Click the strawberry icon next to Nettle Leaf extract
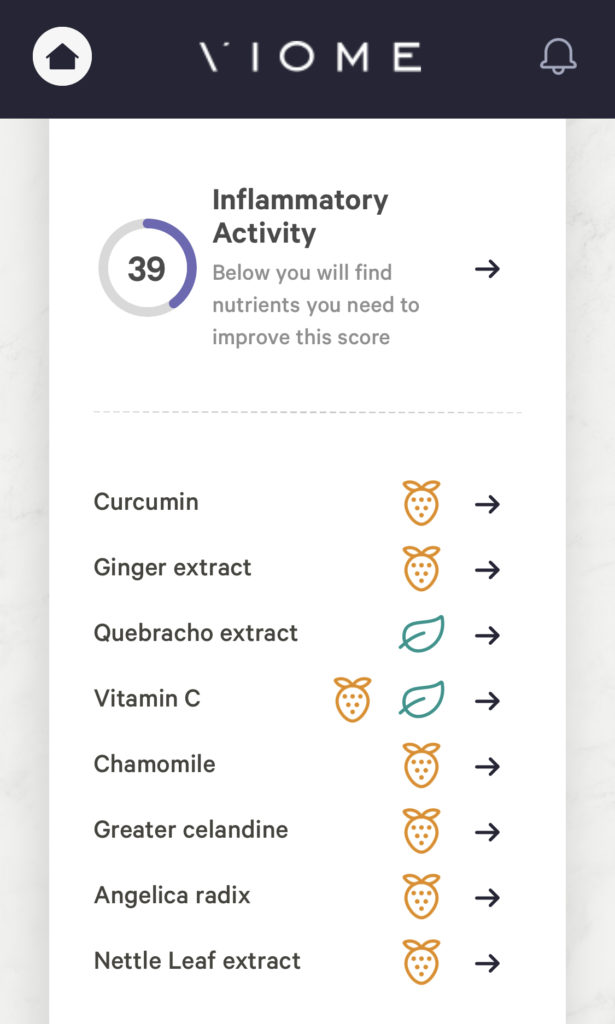615x1024 pixels. (423, 962)
